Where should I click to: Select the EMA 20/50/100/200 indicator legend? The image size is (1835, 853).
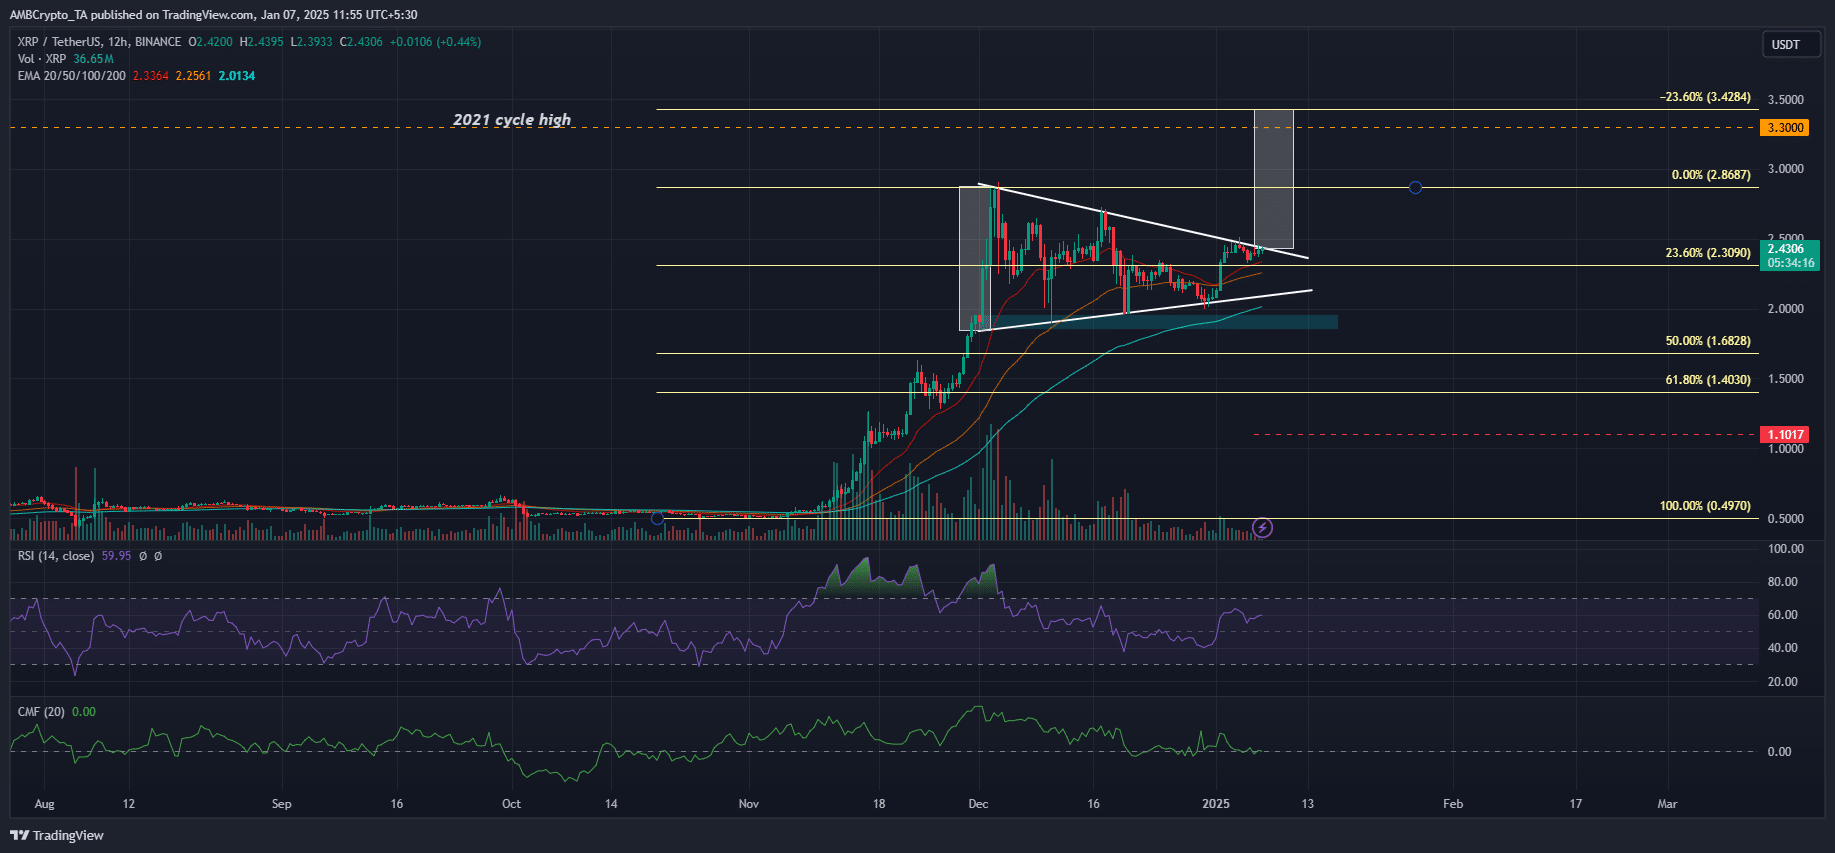coord(72,76)
